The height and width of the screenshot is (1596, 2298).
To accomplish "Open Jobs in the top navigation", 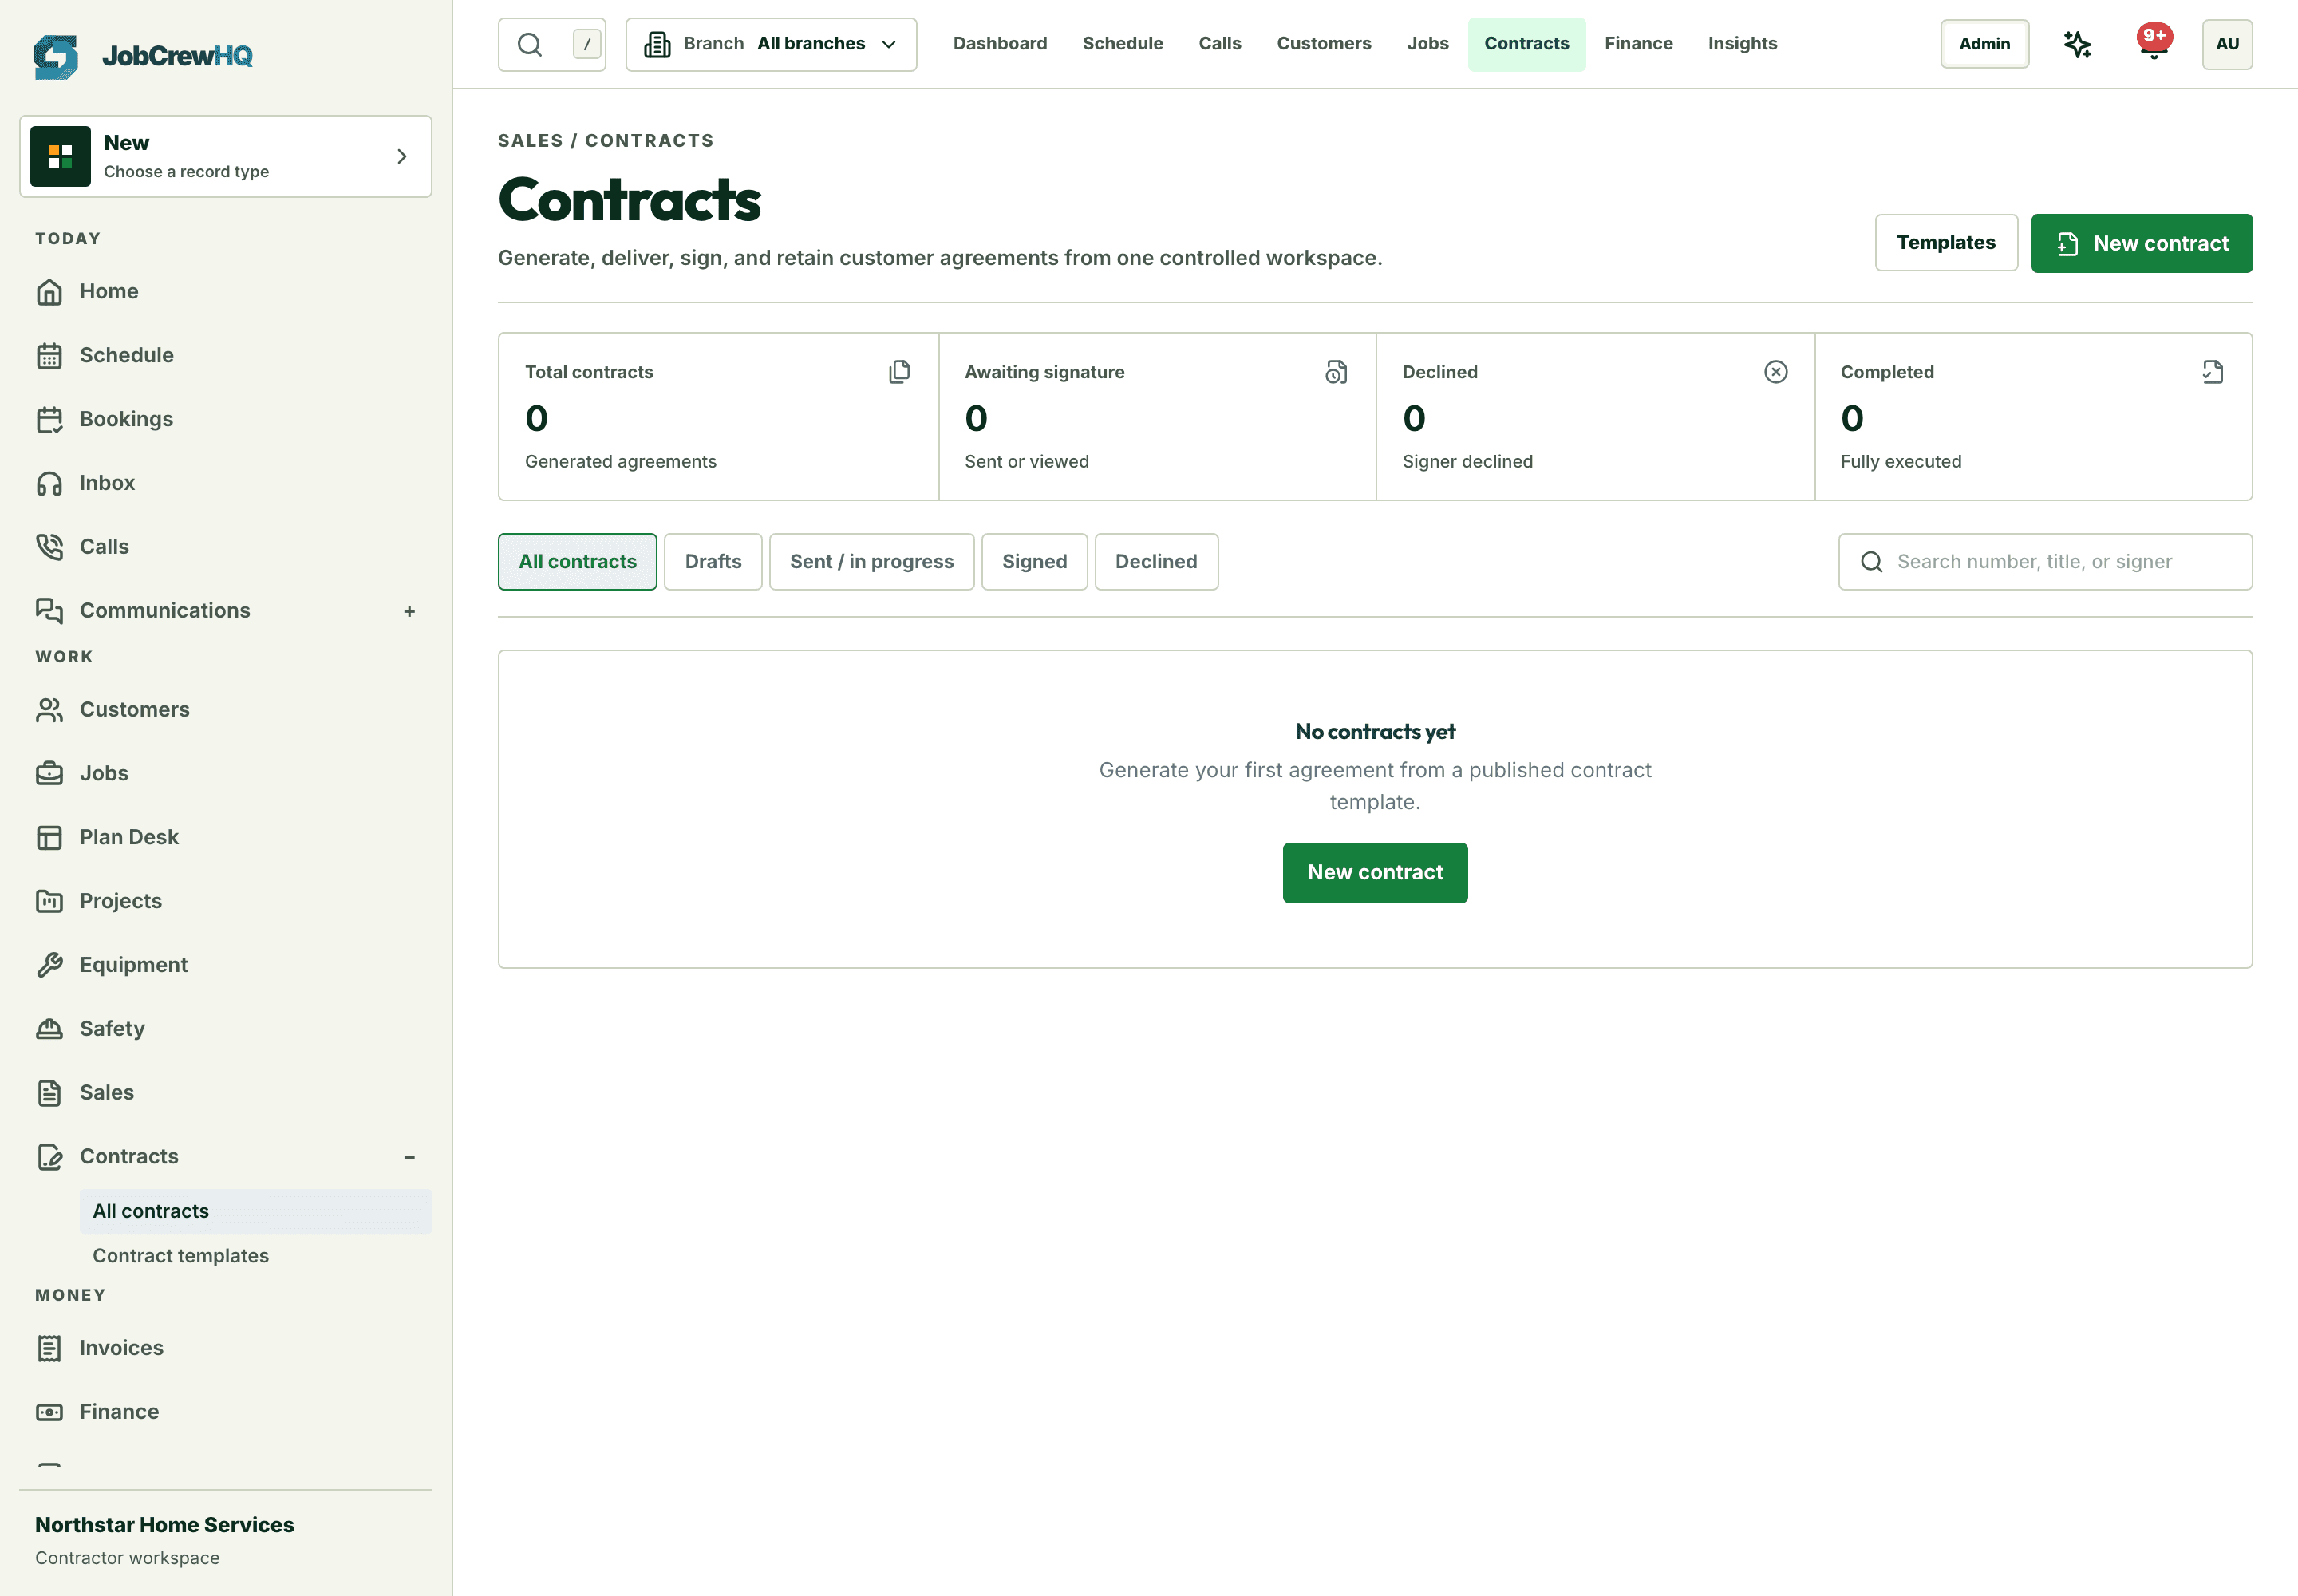I will pos(1427,44).
